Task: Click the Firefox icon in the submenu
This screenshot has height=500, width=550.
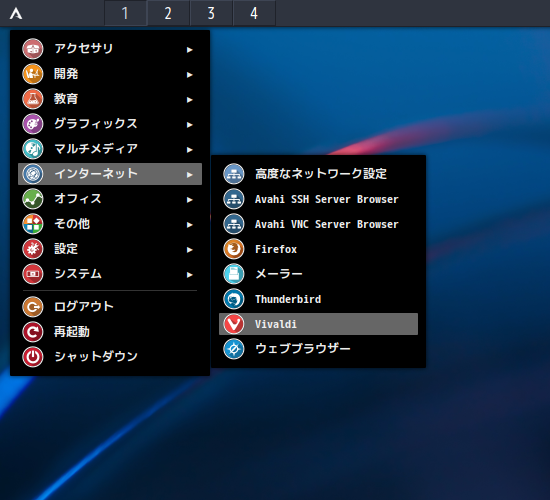Action: [234, 249]
